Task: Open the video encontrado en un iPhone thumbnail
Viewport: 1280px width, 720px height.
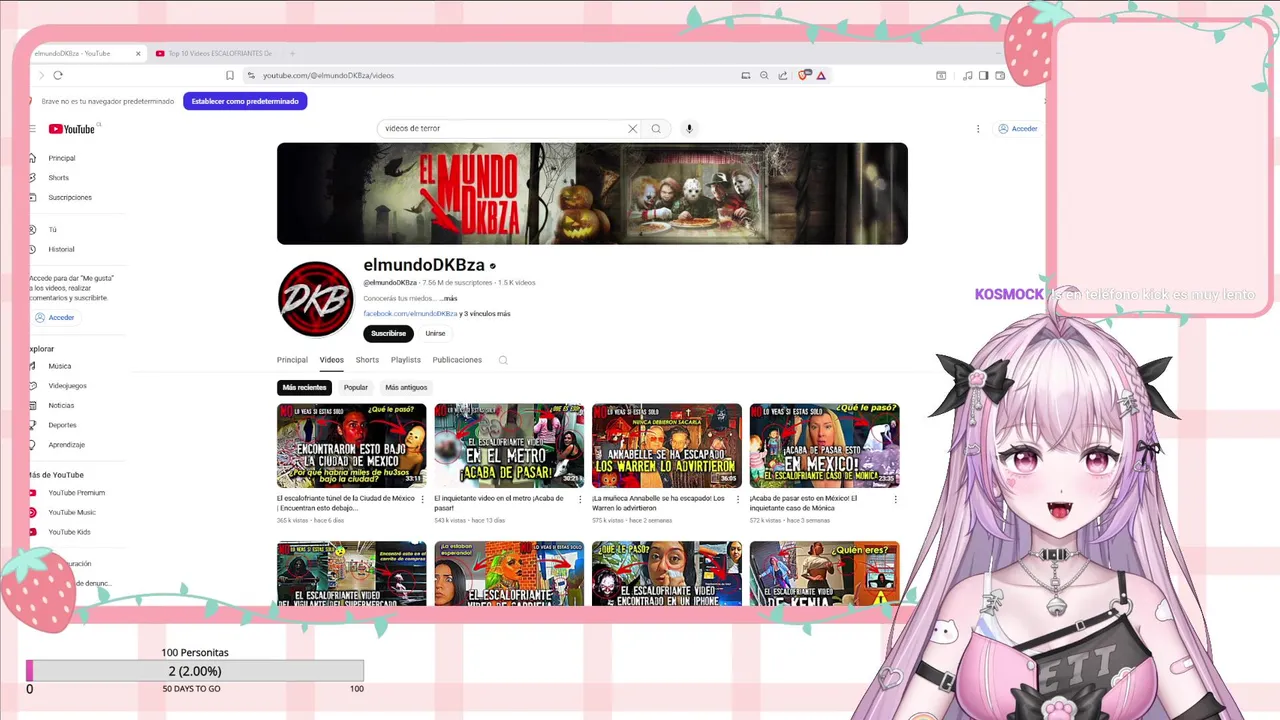Action: [x=667, y=574]
